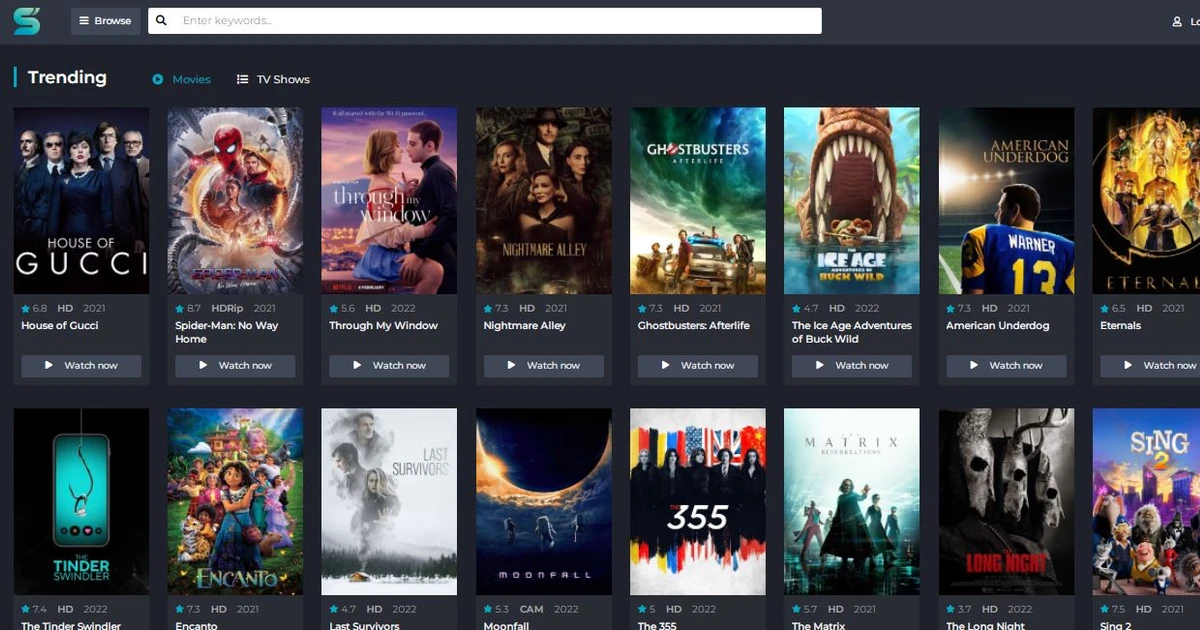The width and height of the screenshot is (1200, 630).
Task: Watch now for American Underdog
Action: pos(1006,365)
